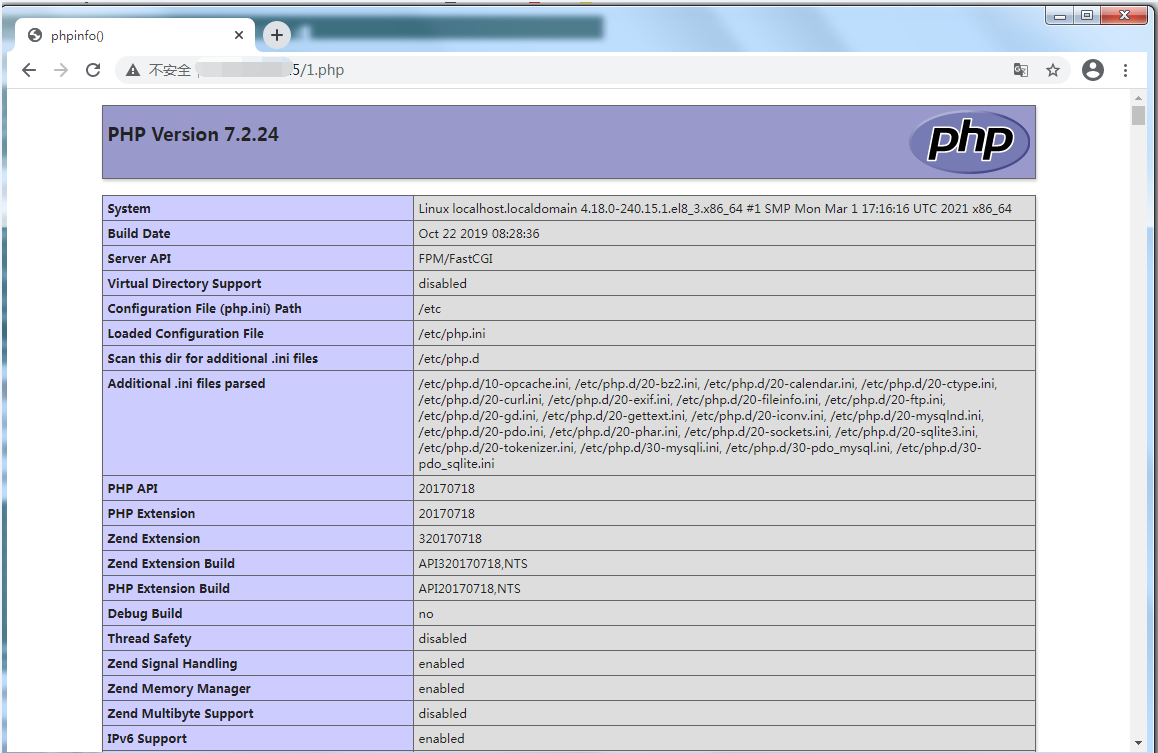Click the '/etc/php.ini' value
Viewport: 1158px width, 753px height.
point(451,334)
